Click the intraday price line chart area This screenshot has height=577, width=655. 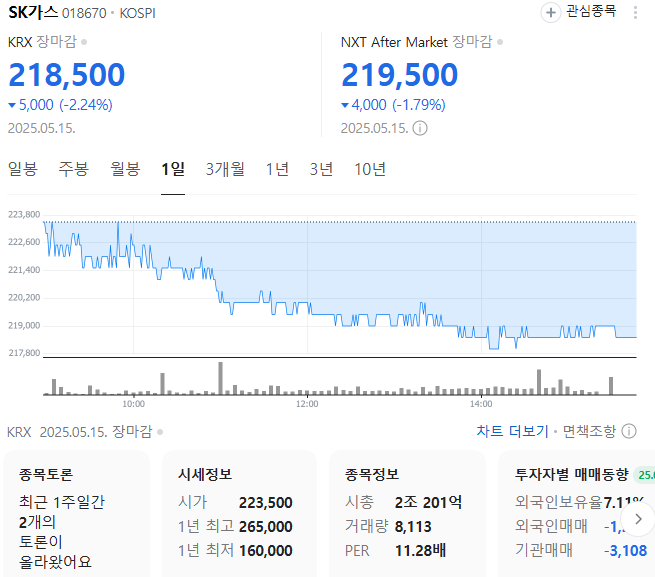[x=340, y=286]
